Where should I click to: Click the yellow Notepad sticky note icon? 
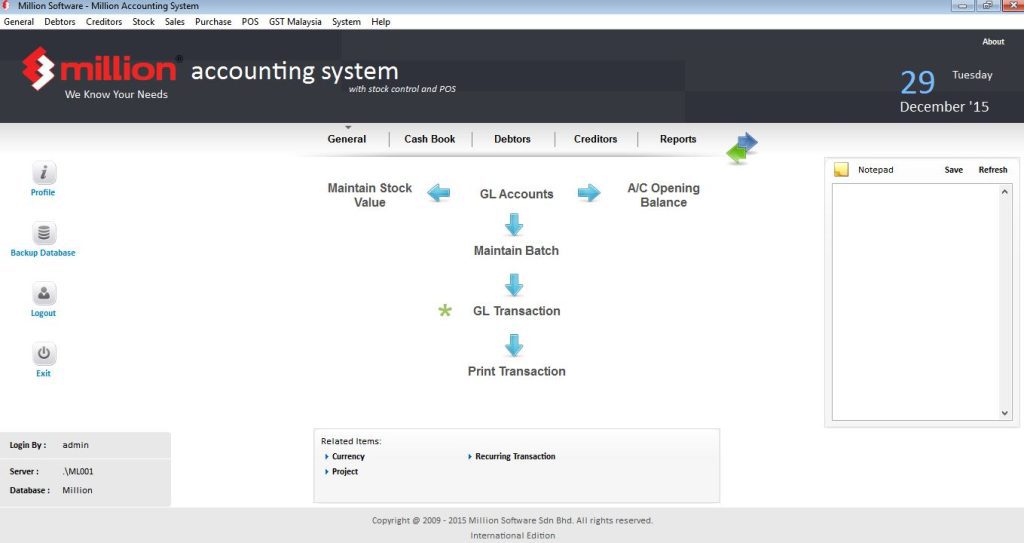(x=841, y=170)
